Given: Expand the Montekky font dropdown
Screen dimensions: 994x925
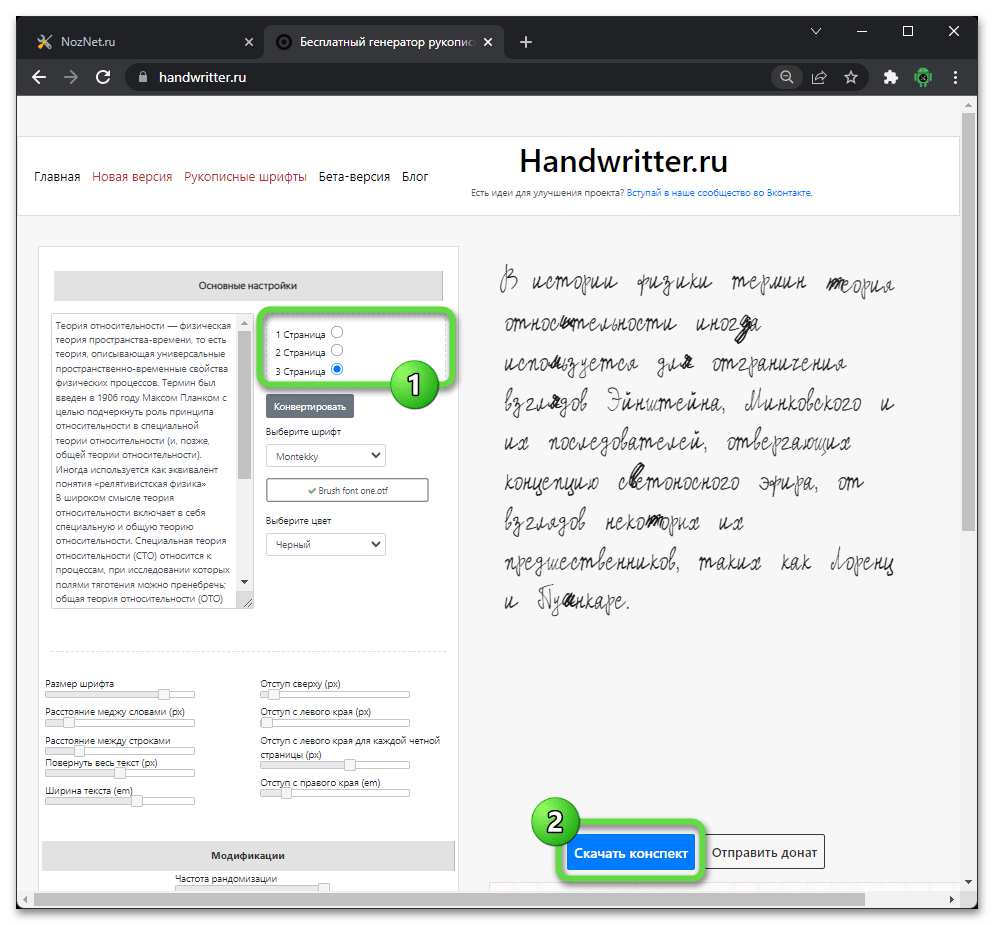Looking at the screenshot, I should click(x=325, y=455).
